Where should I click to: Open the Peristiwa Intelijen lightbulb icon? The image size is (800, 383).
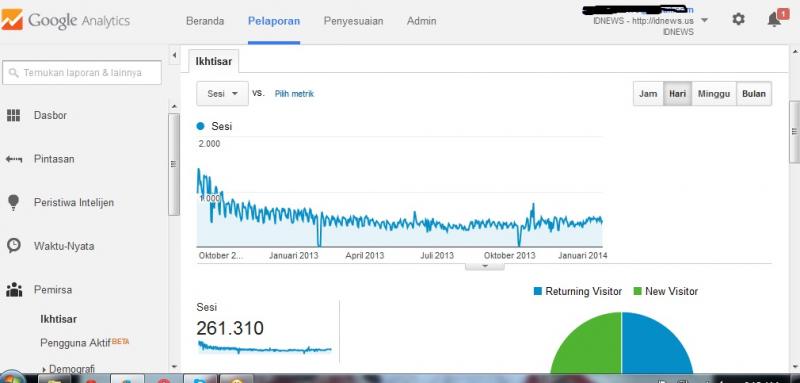[13, 202]
